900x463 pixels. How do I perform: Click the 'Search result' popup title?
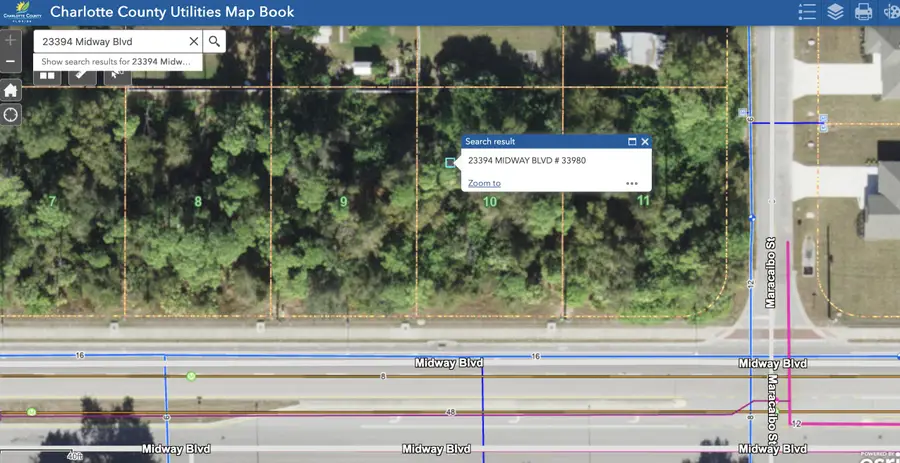pos(490,142)
